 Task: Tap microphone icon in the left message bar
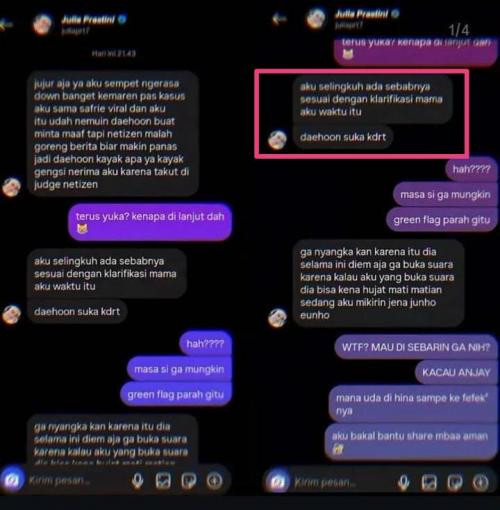(137, 481)
